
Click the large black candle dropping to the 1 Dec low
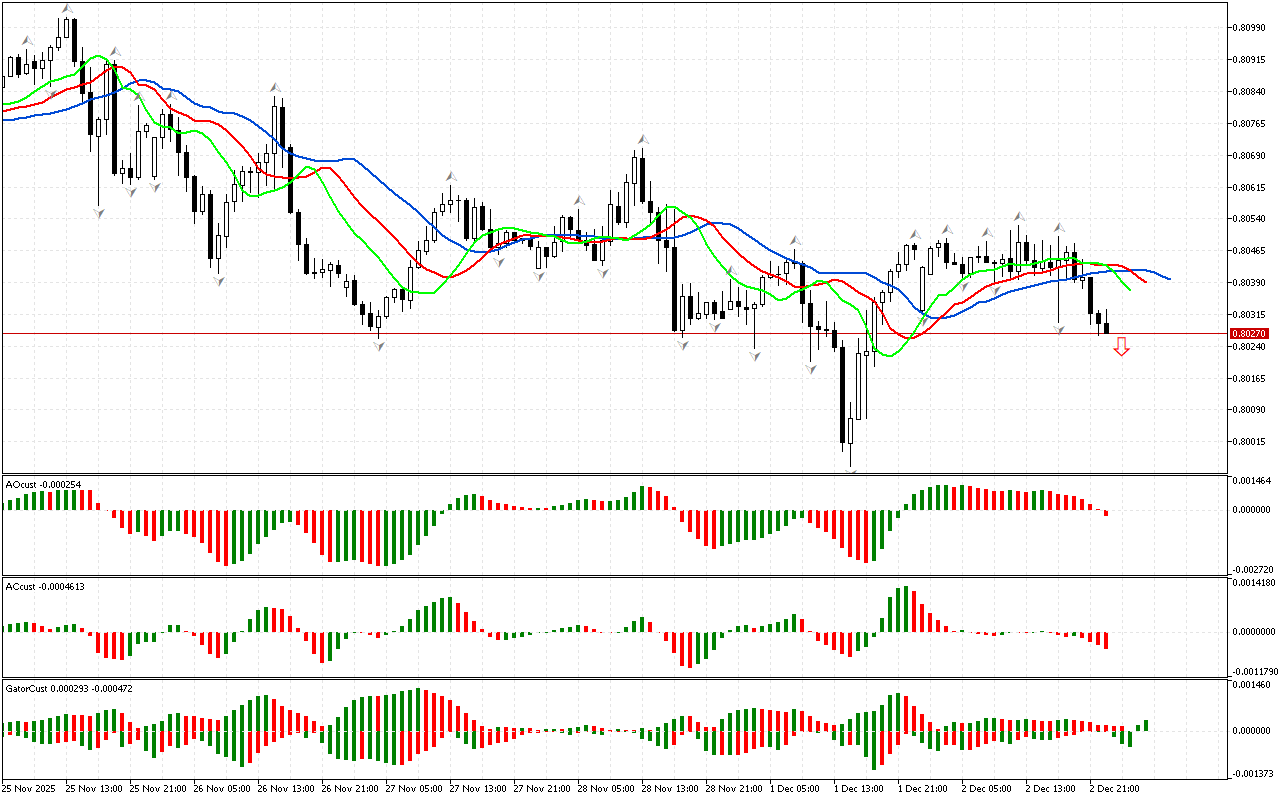(x=842, y=393)
